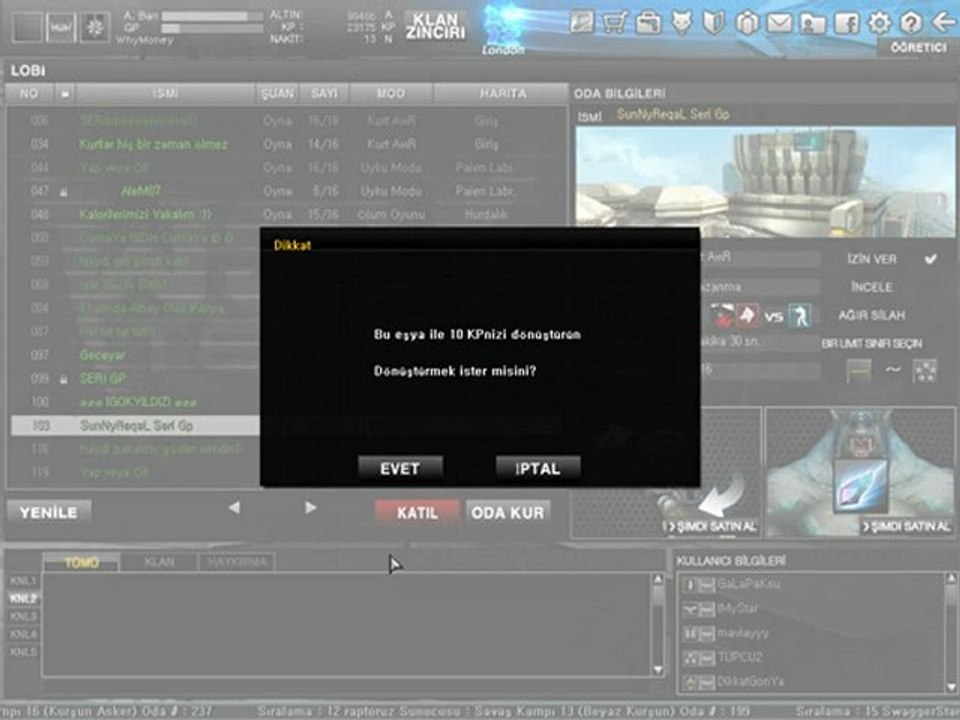The width and height of the screenshot is (960, 720).
Task: Create a room with ODA KUR
Action: click(508, 512)
